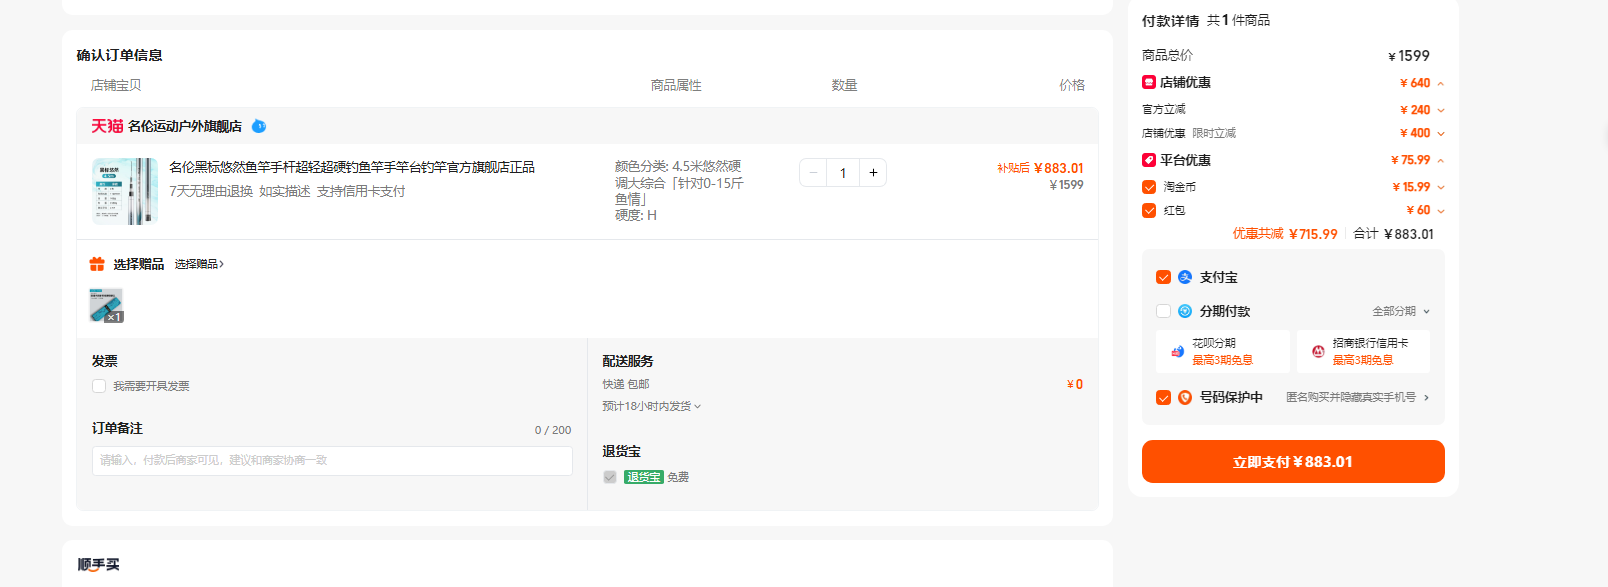Open the 全部分期 dropdown
Image resolution: width=1608 pixels, height=587 pixels.
(1401, 311)
